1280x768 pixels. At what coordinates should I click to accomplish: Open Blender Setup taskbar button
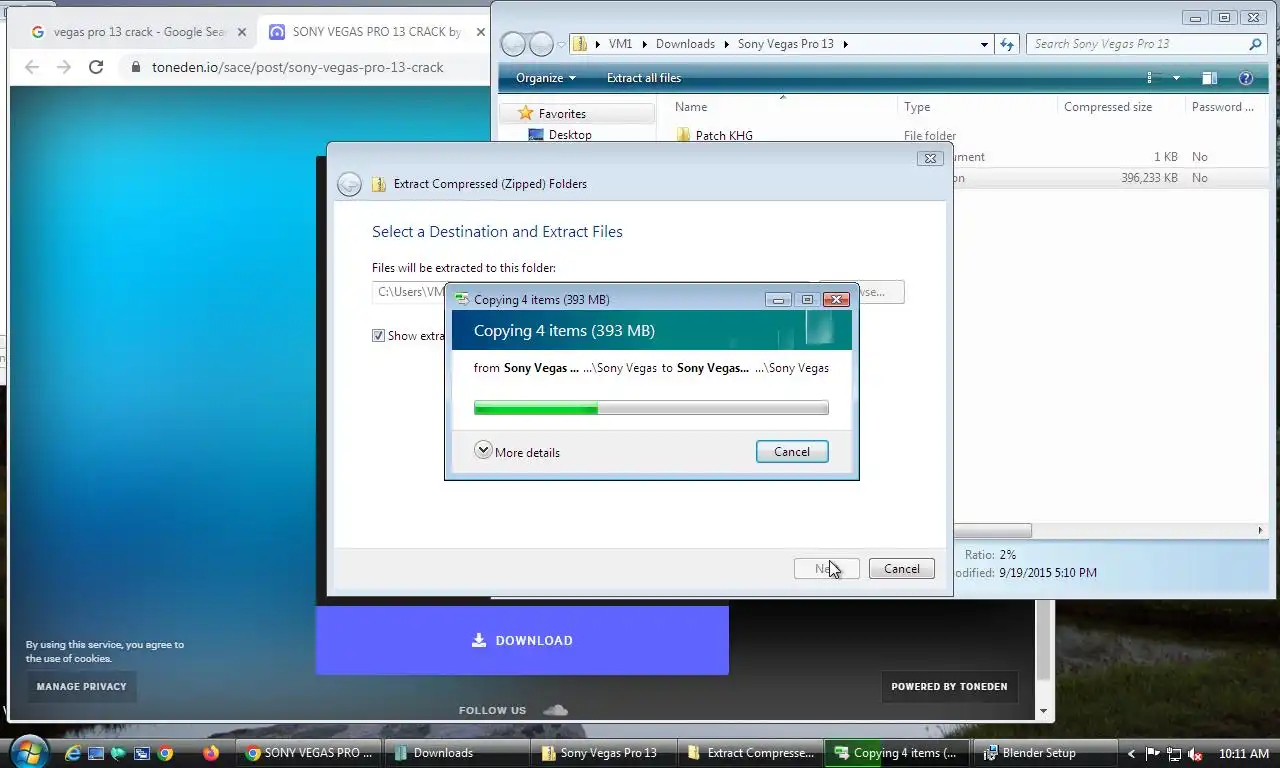pyautogui.click(x=1044, y=753)
